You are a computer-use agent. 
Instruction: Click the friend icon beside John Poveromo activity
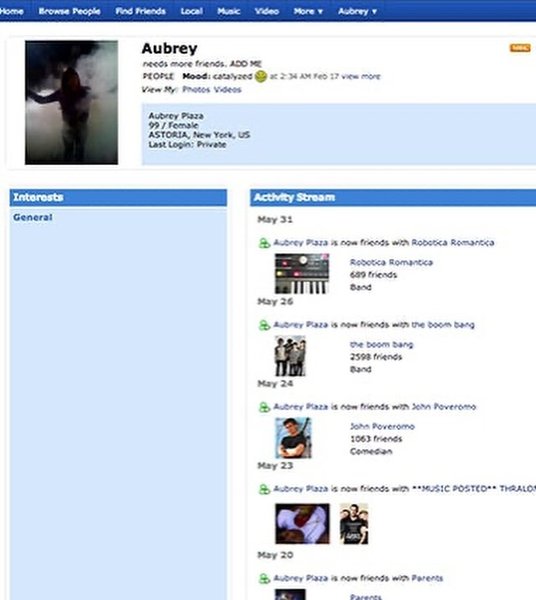pos(264,407)
